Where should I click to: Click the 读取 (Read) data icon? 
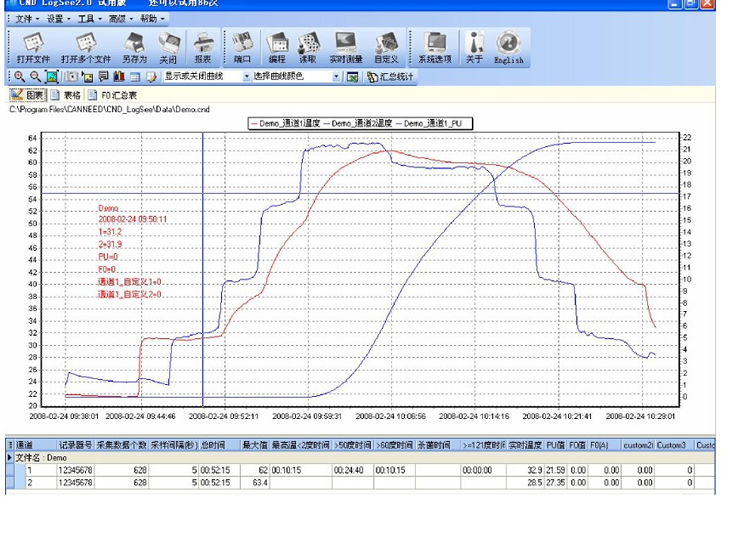pos(310,46)
